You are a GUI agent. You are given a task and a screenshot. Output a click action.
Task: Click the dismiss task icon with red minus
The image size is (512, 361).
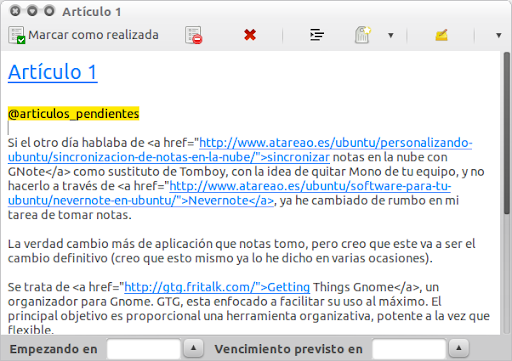pos(194,35)
